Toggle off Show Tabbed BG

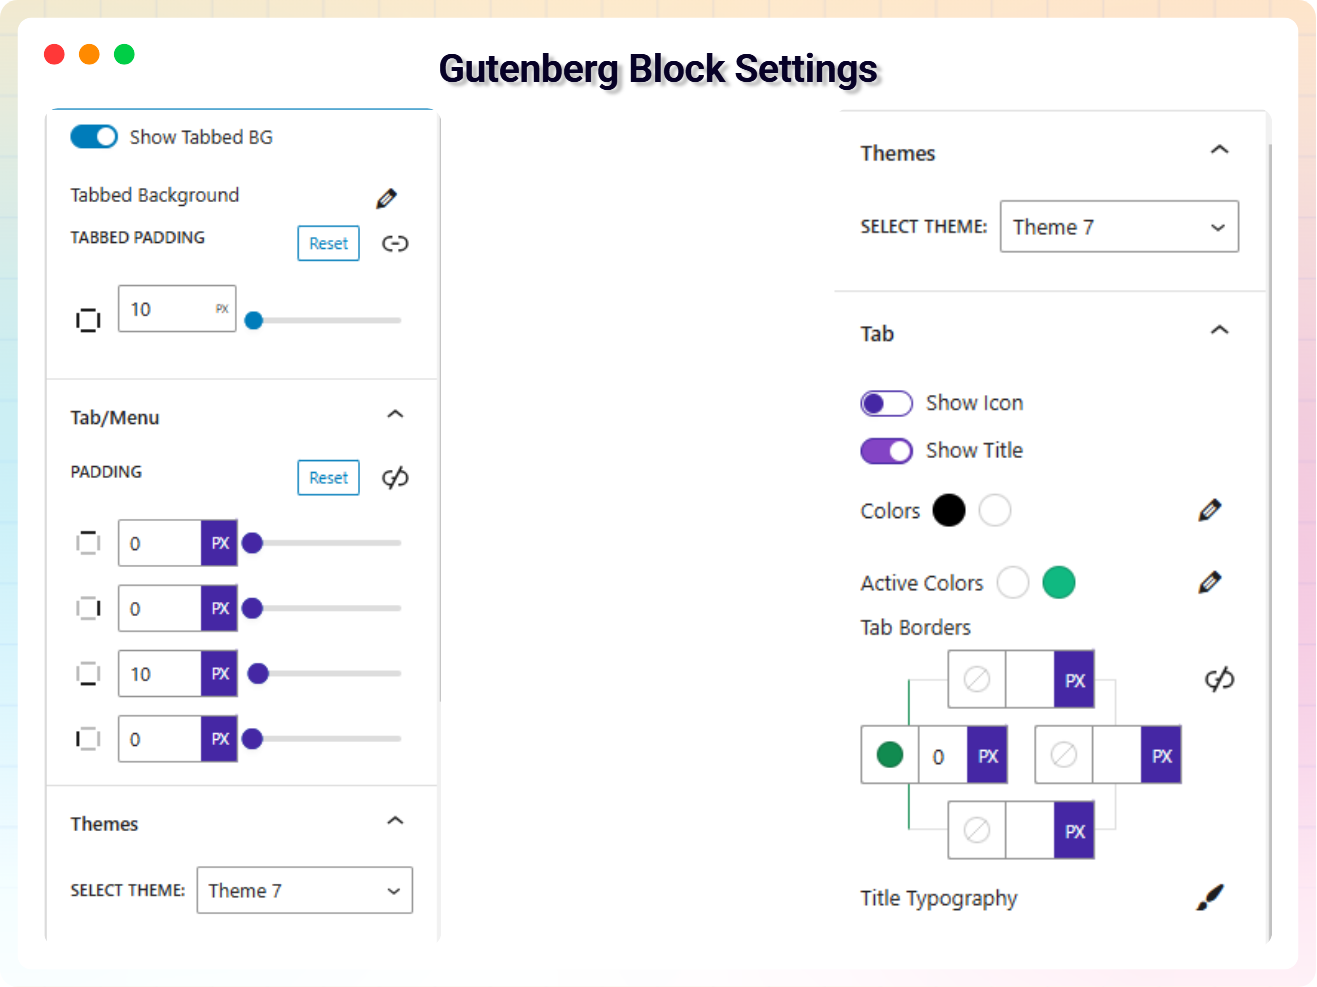[93, 136]
